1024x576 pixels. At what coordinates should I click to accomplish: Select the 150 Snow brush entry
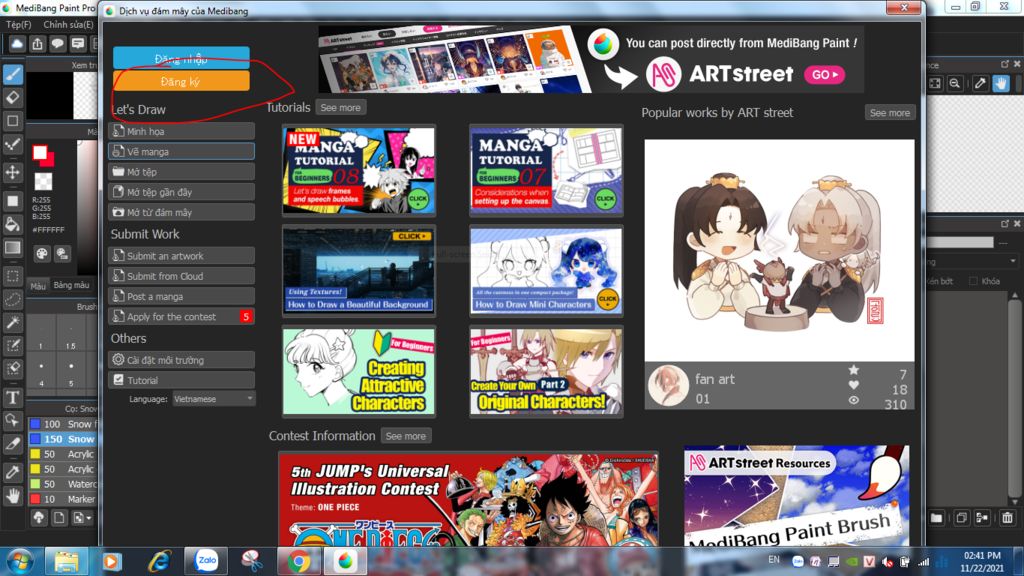63,439
